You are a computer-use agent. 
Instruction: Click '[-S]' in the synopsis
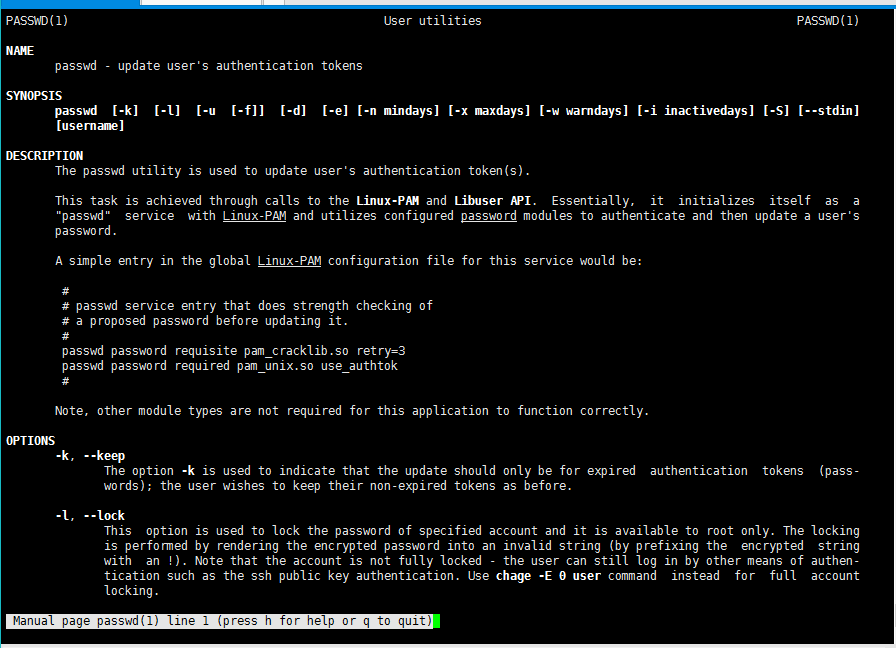776,111
